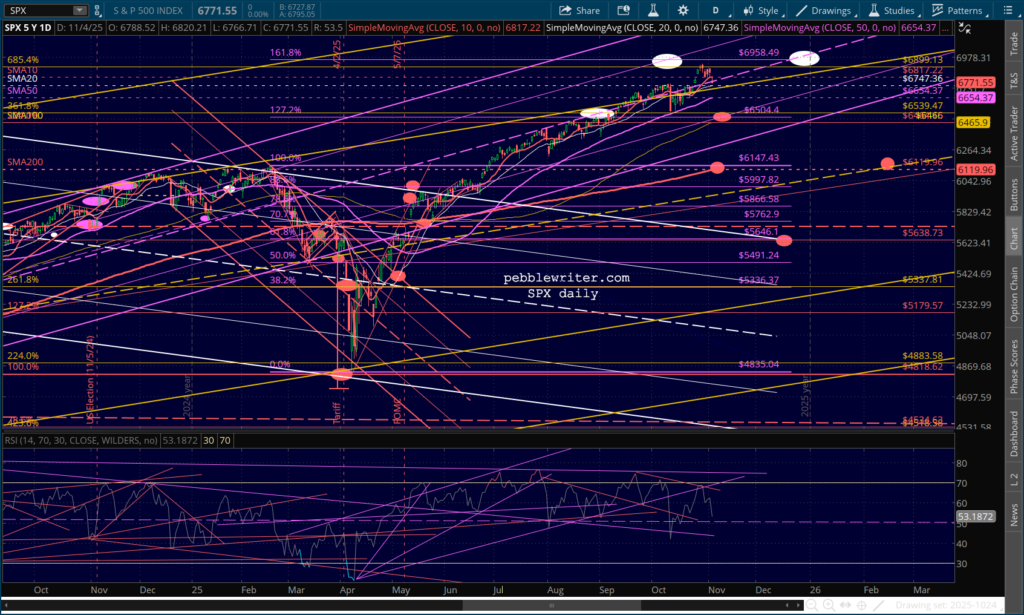Click the Share button in the toolbar
The height and width of the screenshot is (615, 1024).
point(579,10)
